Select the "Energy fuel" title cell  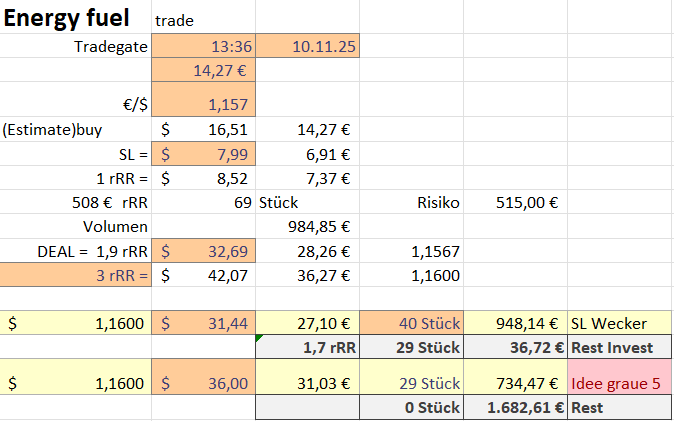[x=75, y=19]
